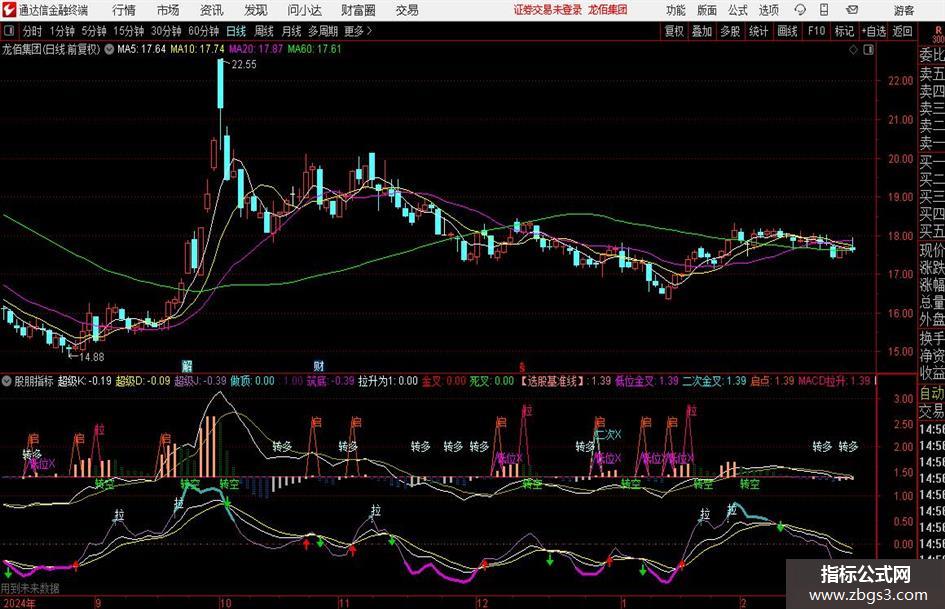The height and width of the screenshot is (609, 945).
Task: Open the 市场 menu
Action: click(168, 10)
